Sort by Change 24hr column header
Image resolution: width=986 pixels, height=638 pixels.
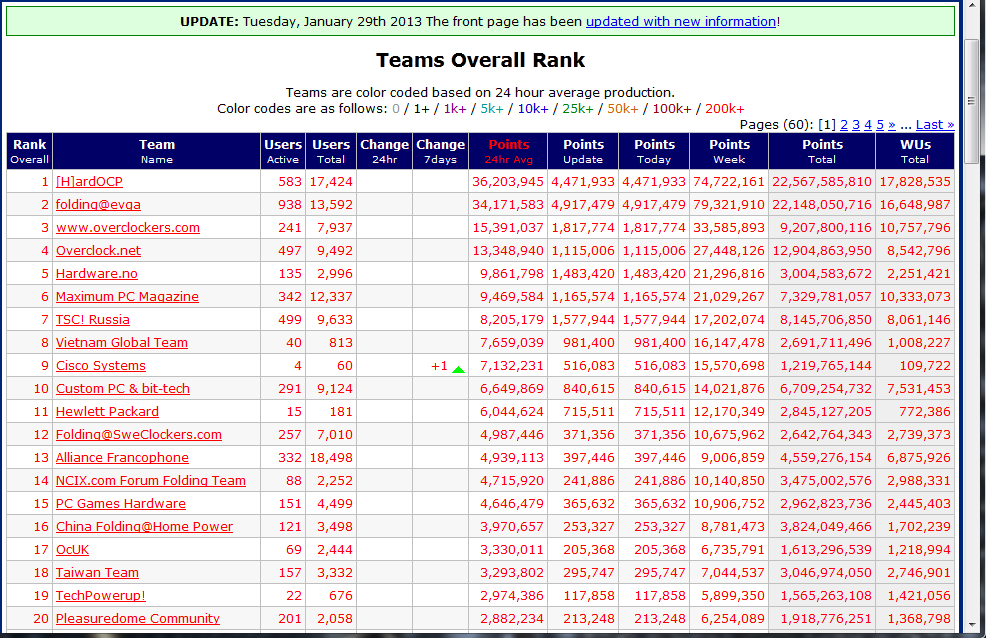pos(384,151)
